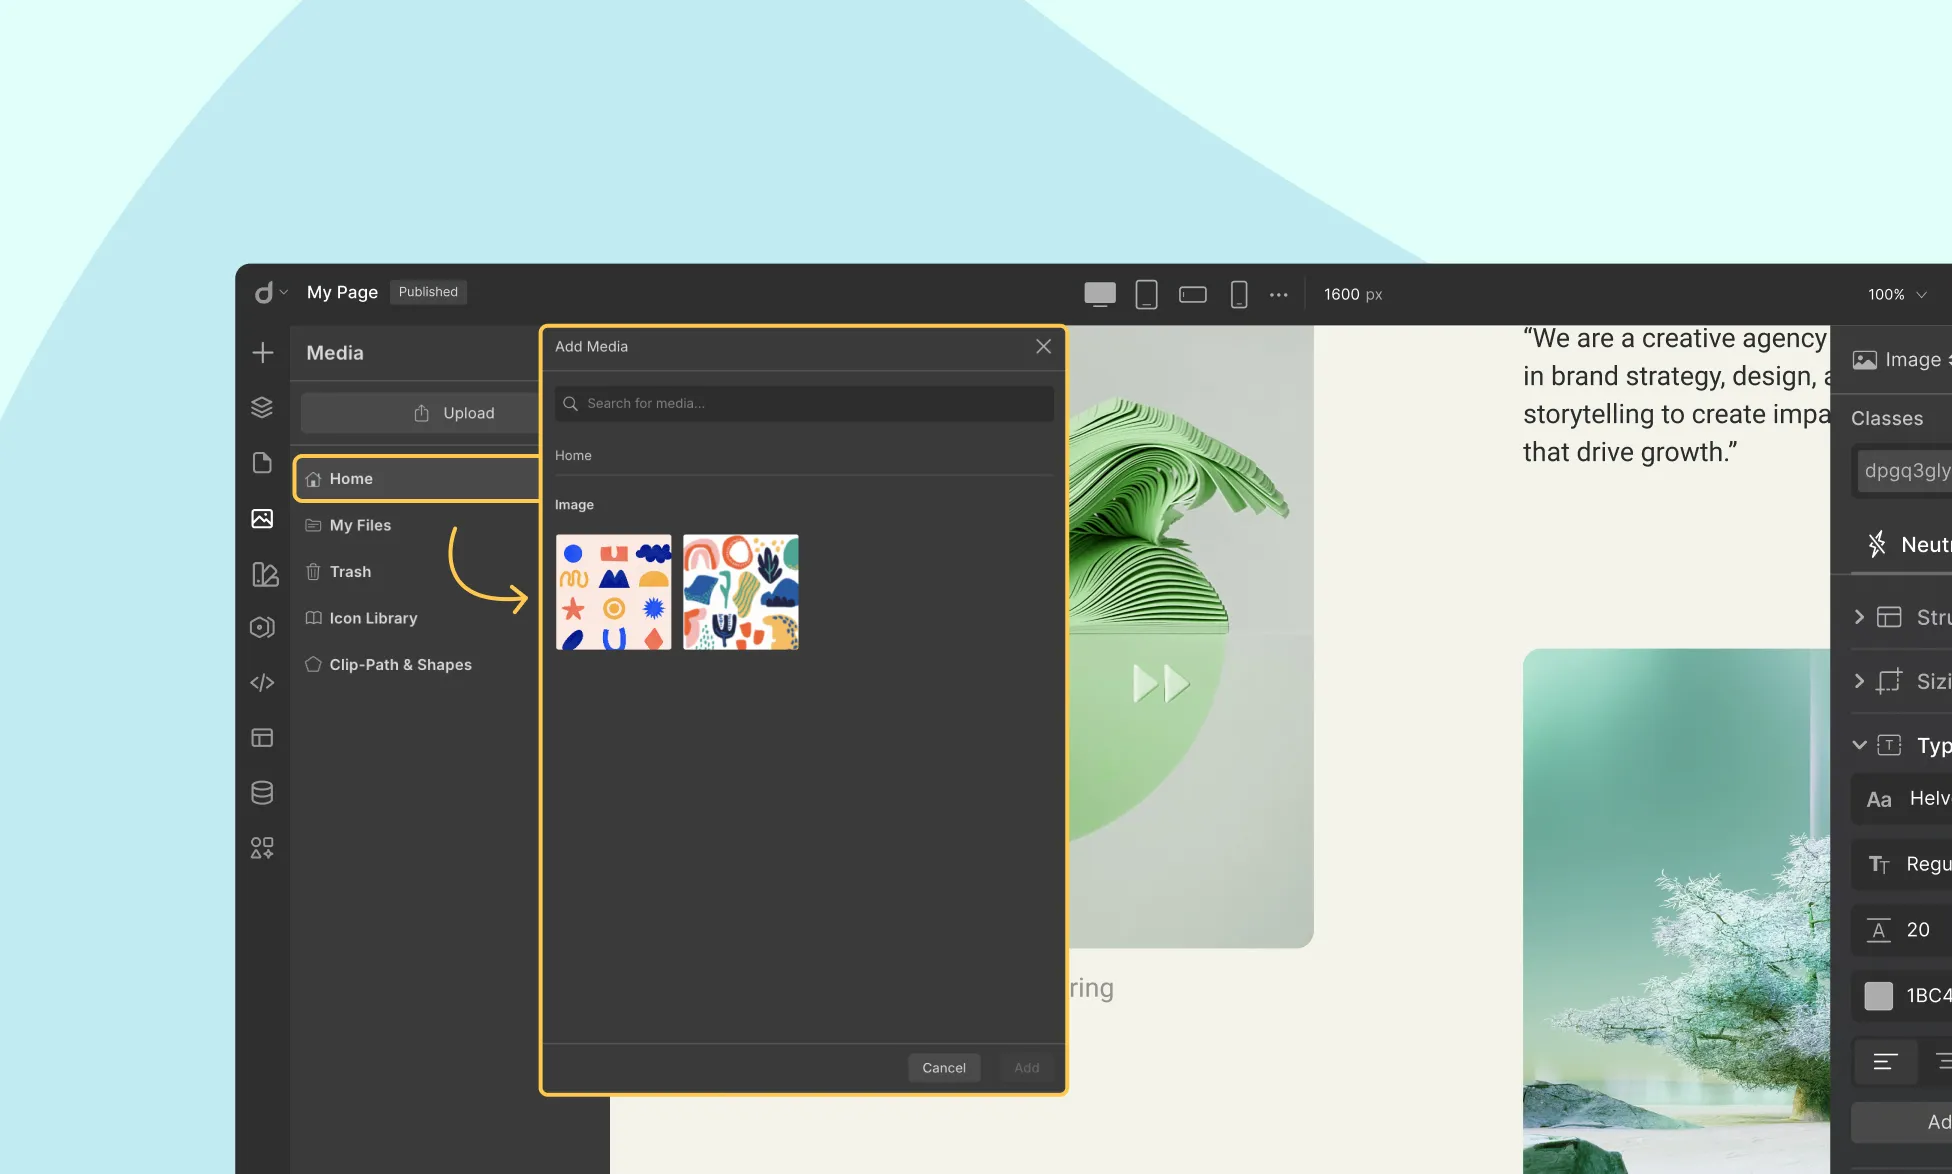Focus the Classes input field

1905,471
